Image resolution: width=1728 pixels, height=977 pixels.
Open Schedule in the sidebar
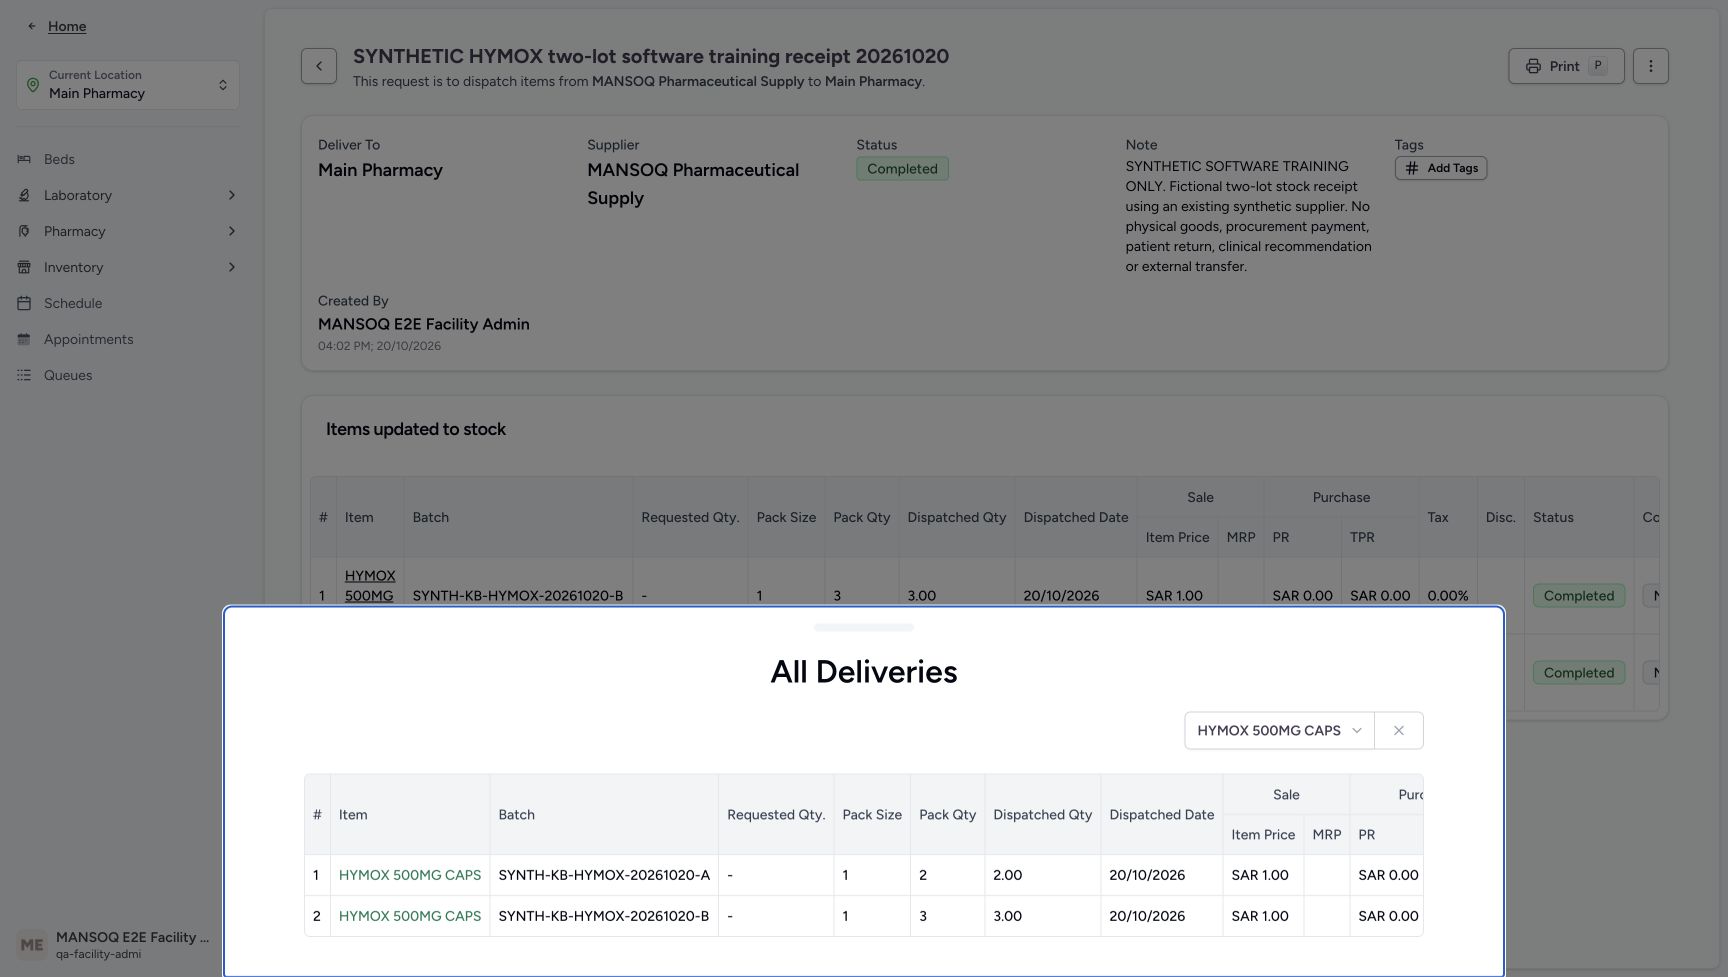pyautogui.click(x=73, y=303)
